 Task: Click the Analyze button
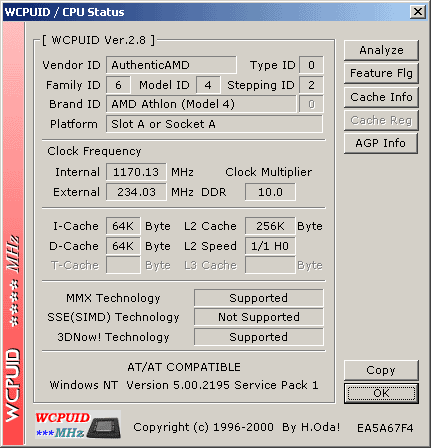pos(381,50)
